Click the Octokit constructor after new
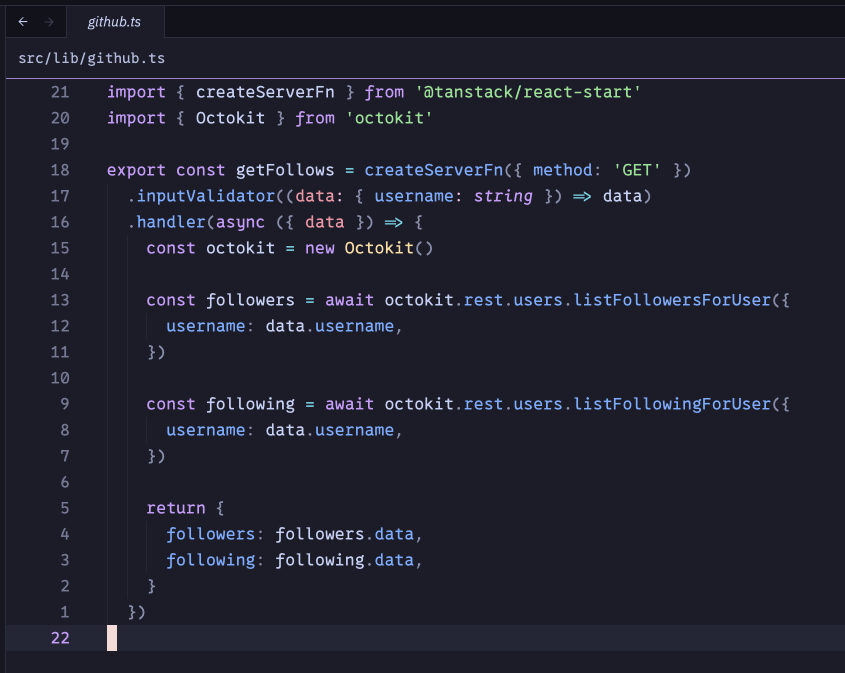Viewport: 845px width, 673px height. pos(379,248)
